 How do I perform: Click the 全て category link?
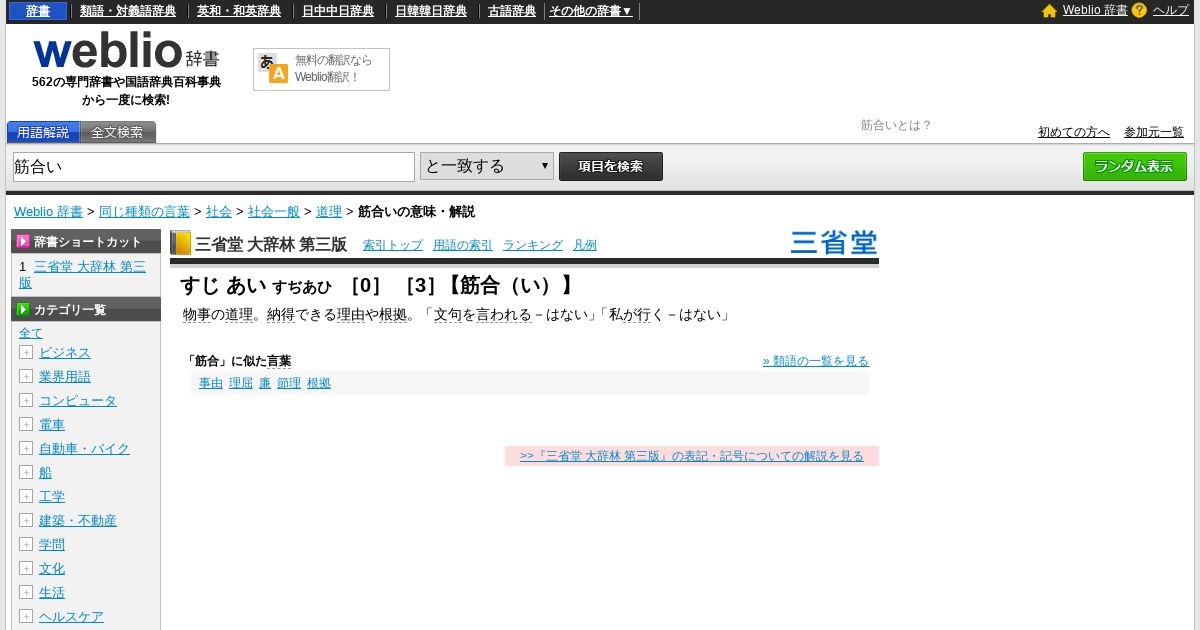click(31, 333)
